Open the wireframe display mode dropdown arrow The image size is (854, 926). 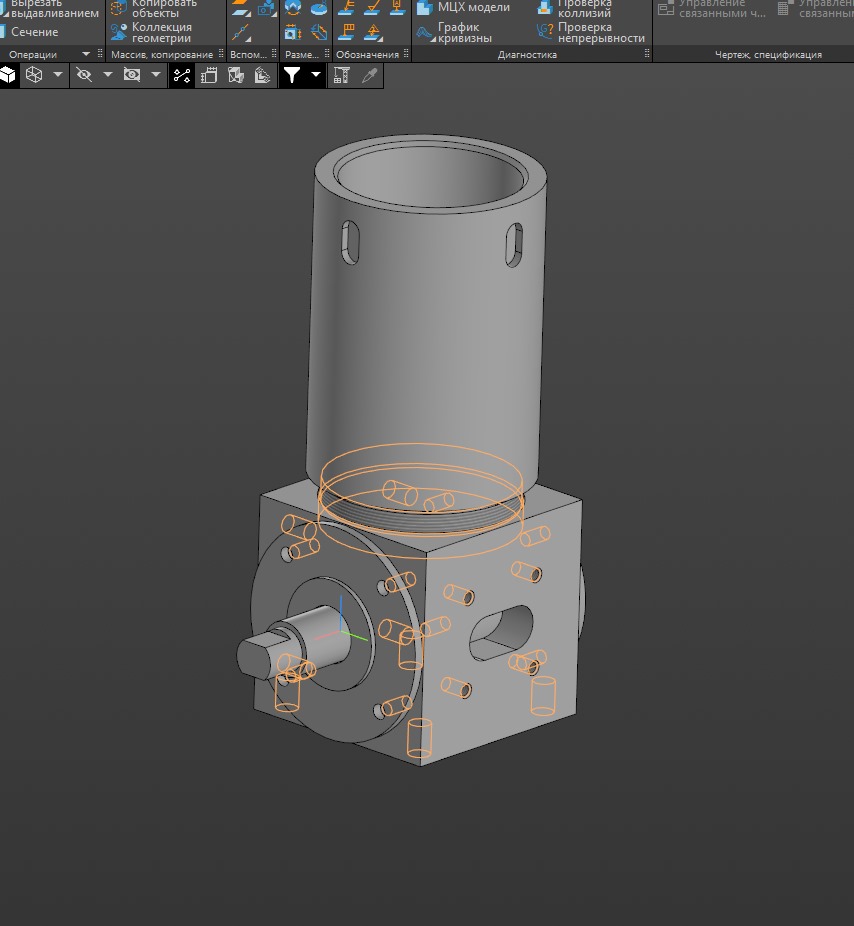point(58,75)
